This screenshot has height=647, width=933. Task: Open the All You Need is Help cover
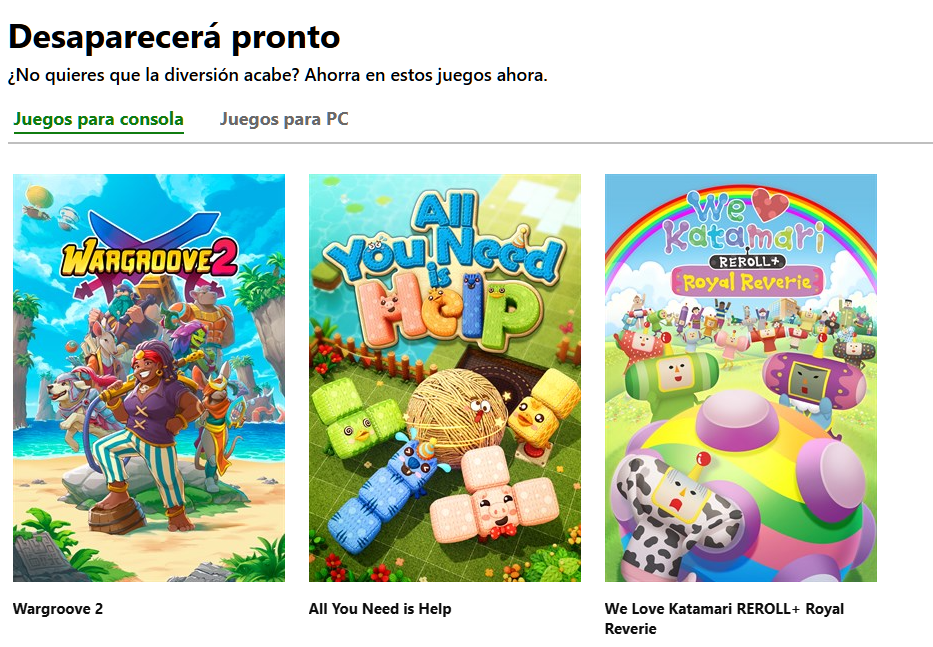[444, 377]
